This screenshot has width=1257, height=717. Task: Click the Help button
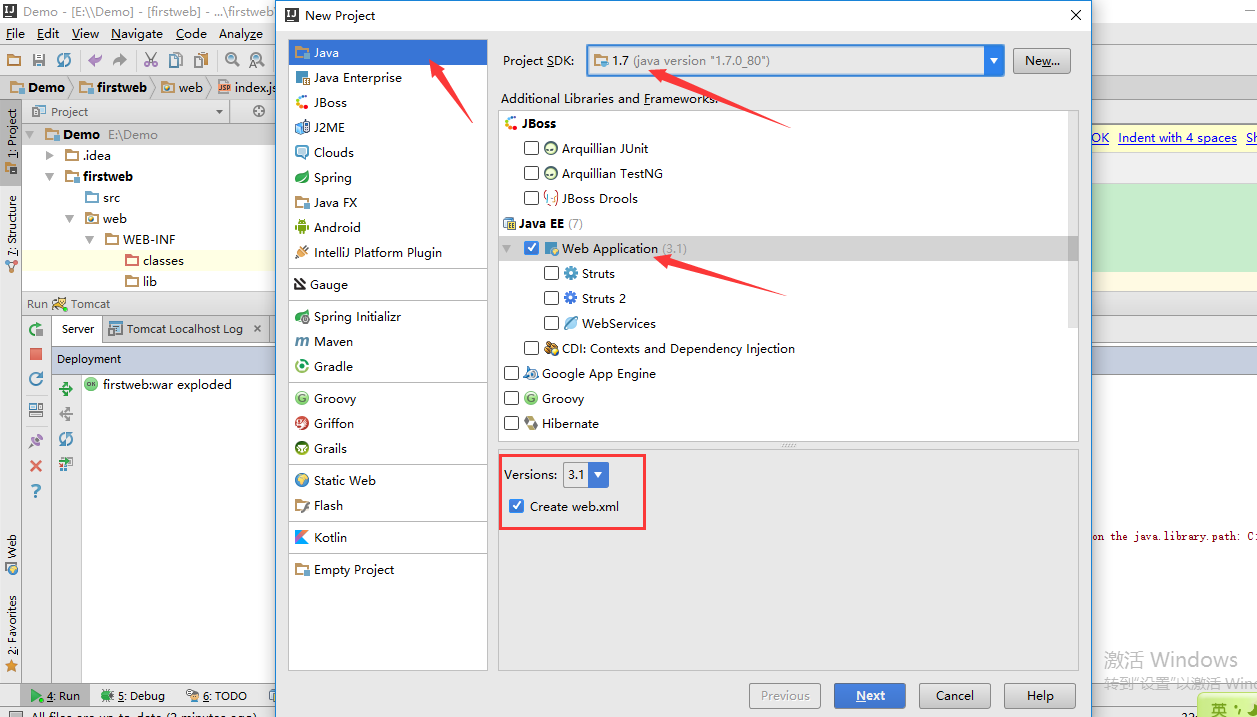pos(1040,696)
